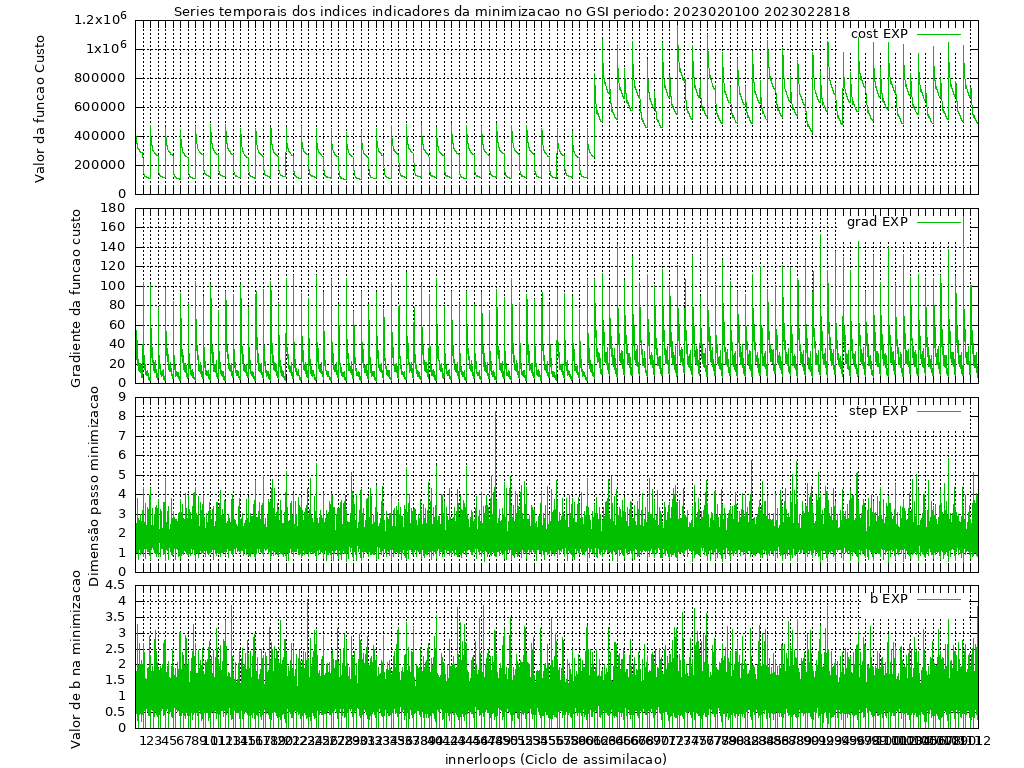
Task: Click the 'Valor de b na minimizacao' axis label
Action: pyautogui.click(x=76, y=658)
